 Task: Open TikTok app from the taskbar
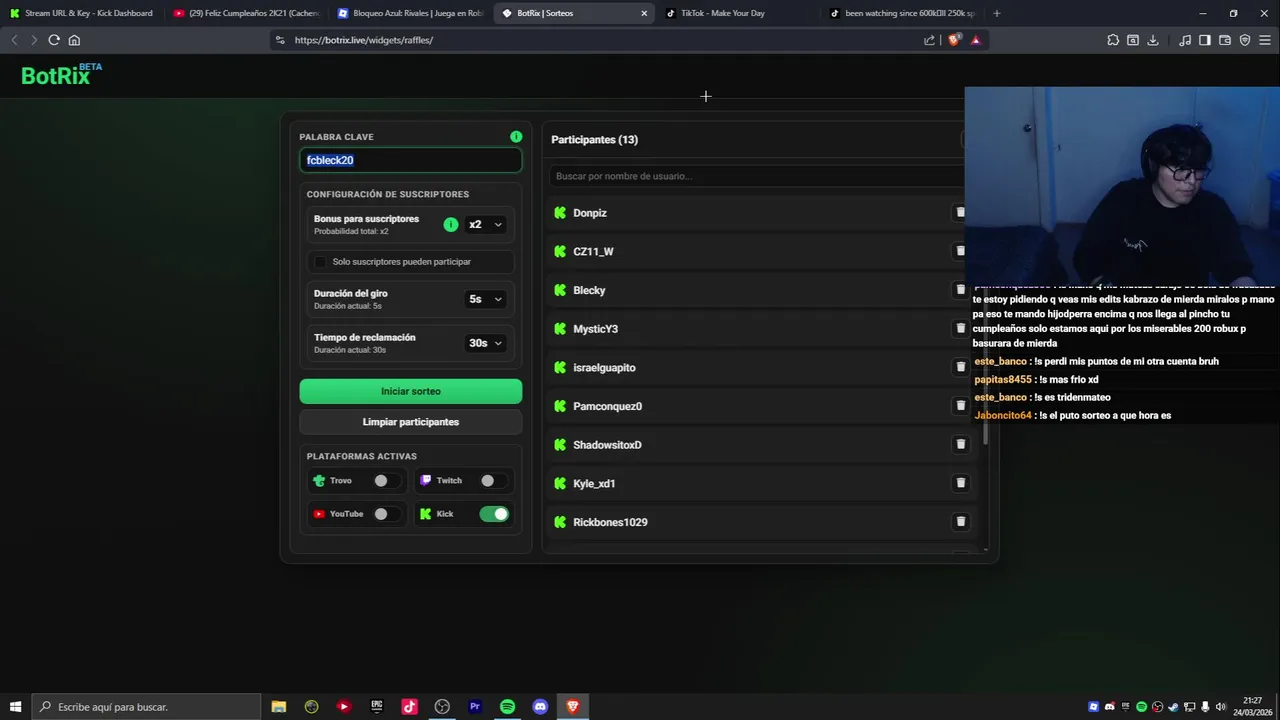coord(409,707)
